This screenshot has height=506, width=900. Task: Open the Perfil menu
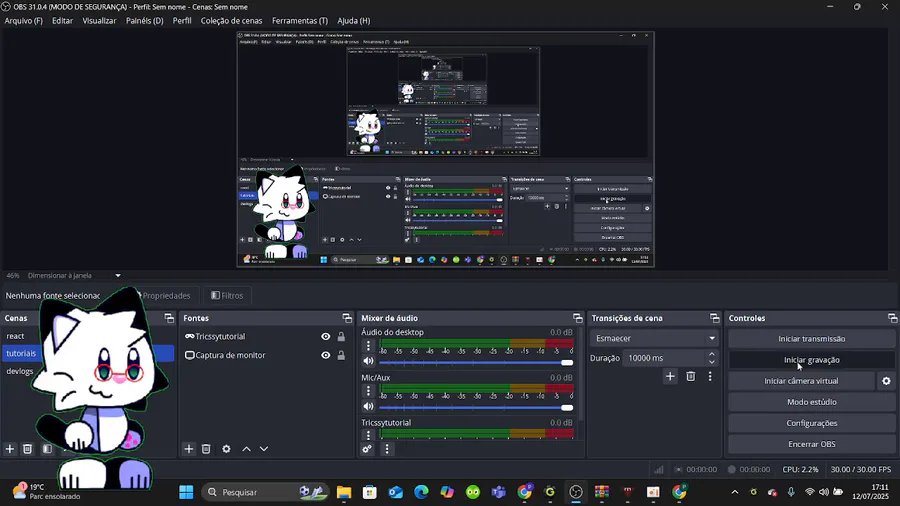[x=182, y=21]
